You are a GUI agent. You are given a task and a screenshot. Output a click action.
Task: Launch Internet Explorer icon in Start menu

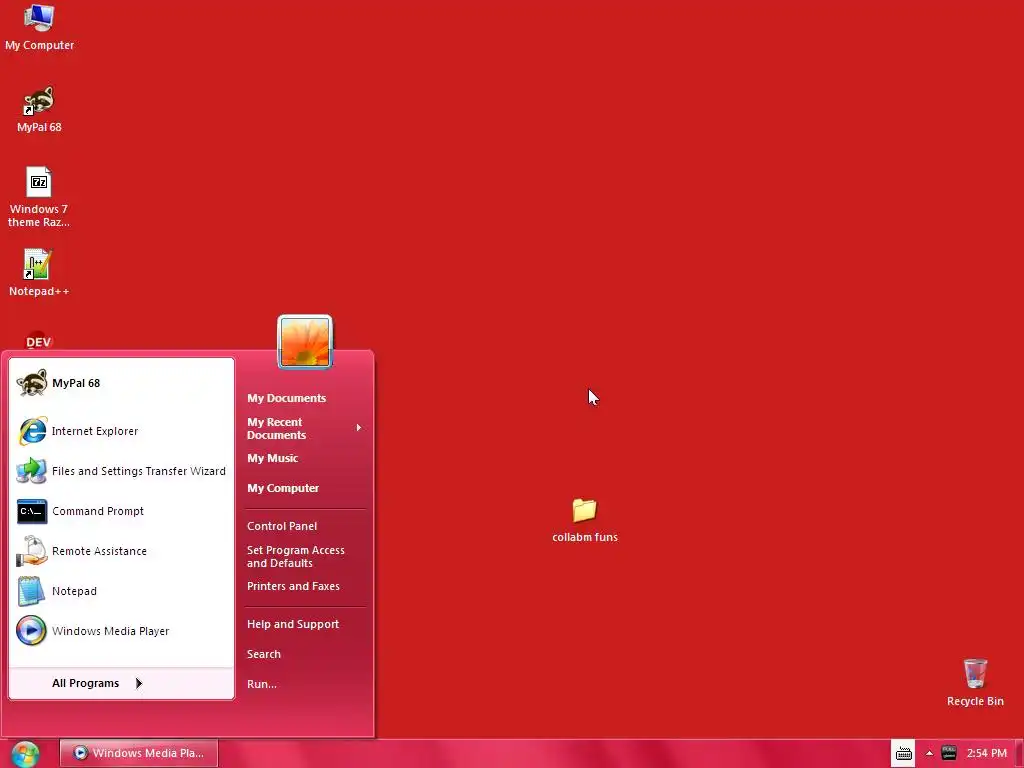31,431
